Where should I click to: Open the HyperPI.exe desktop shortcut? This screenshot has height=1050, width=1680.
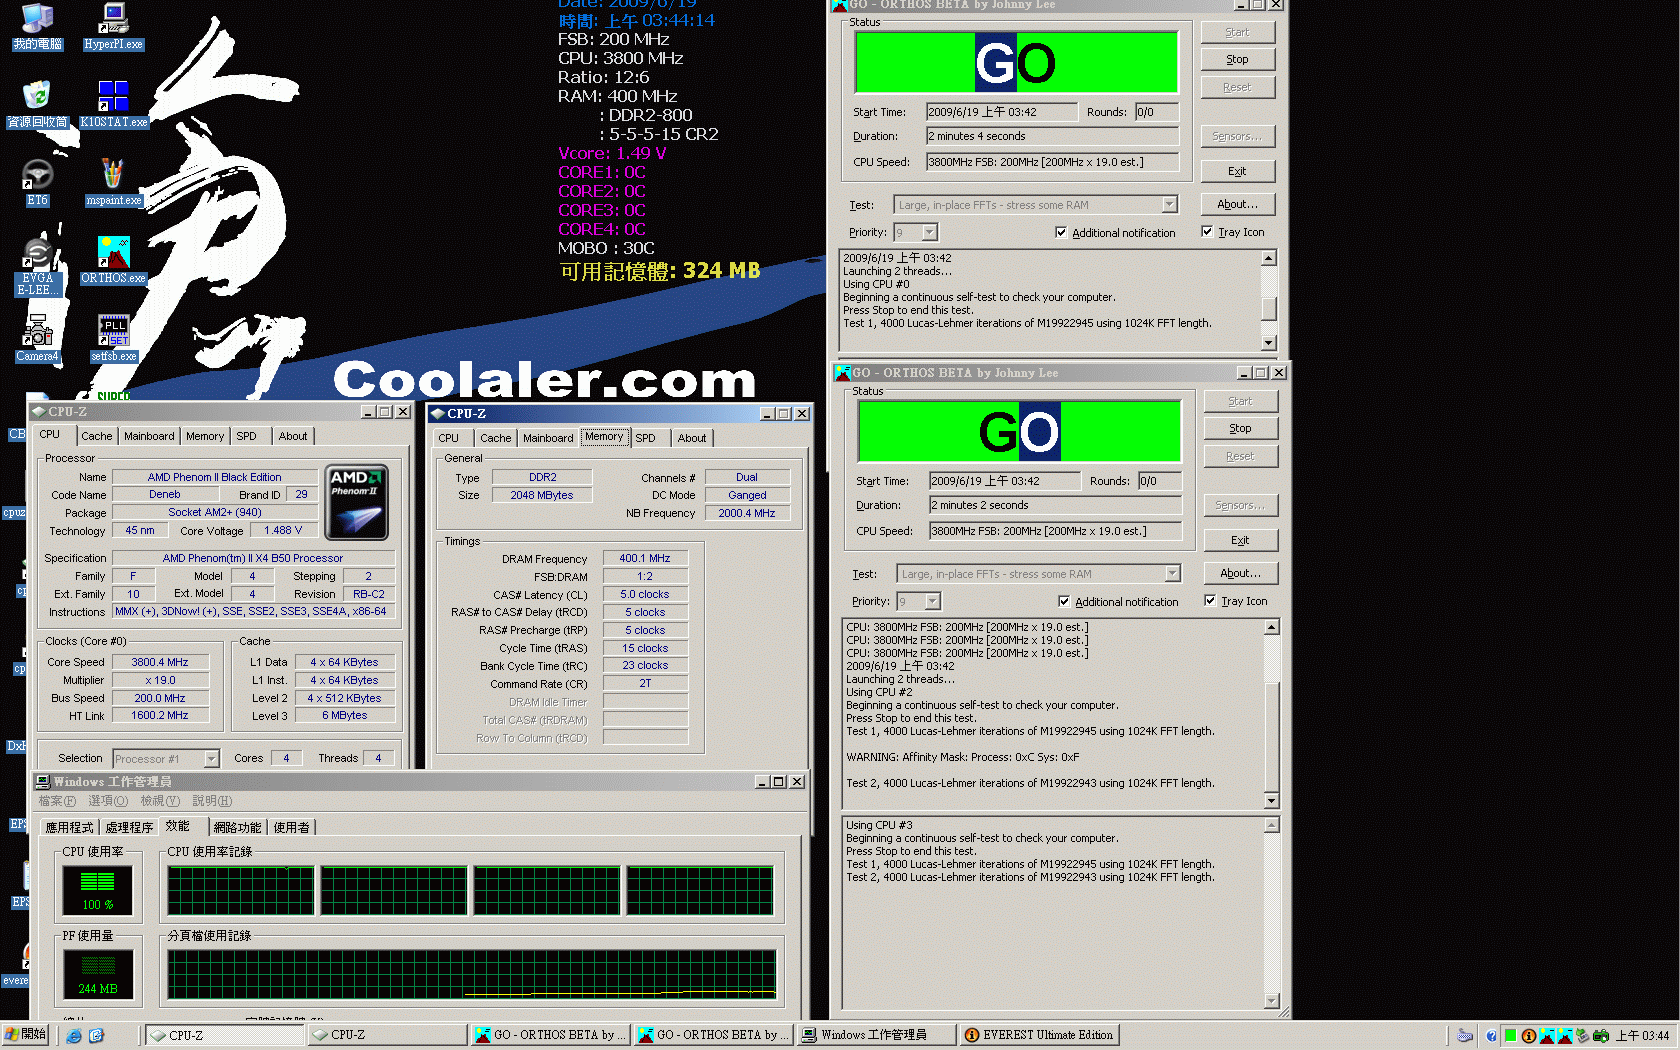(113, 26)
